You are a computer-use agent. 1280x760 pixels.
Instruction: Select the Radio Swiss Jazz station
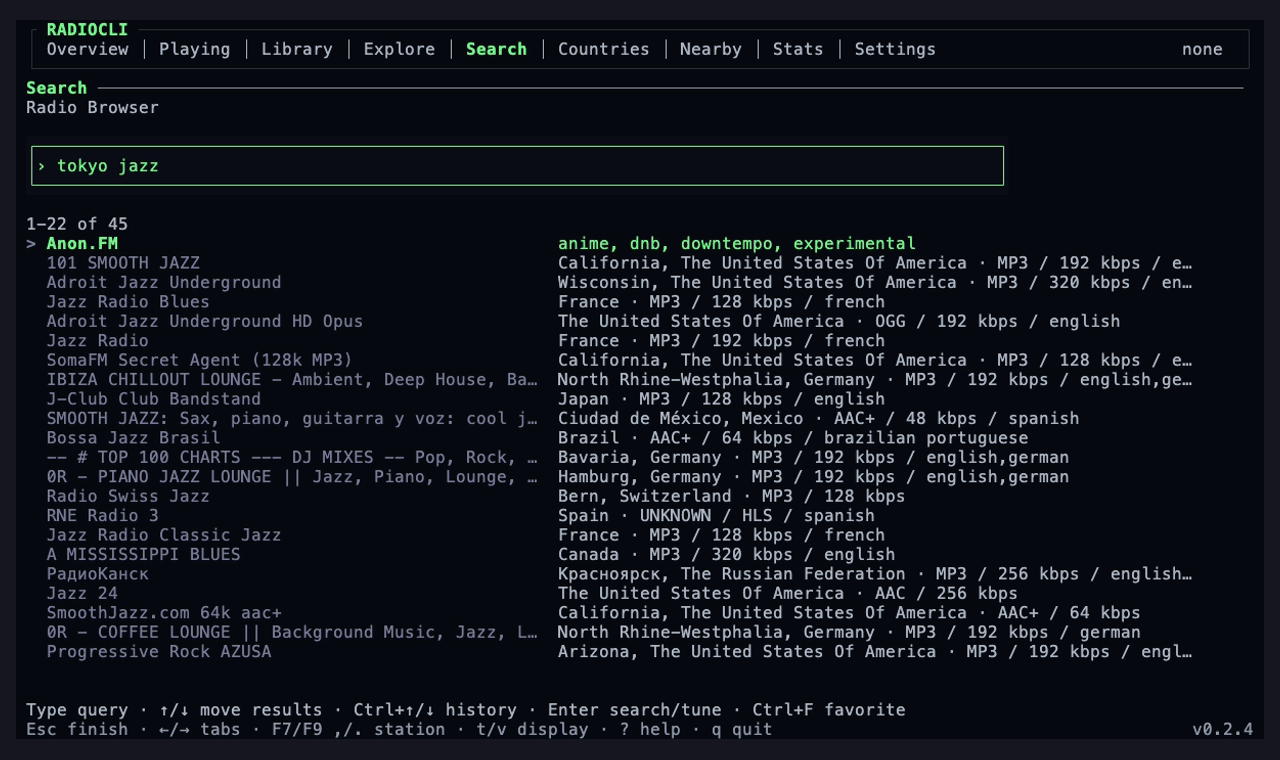tap(128, 496)
